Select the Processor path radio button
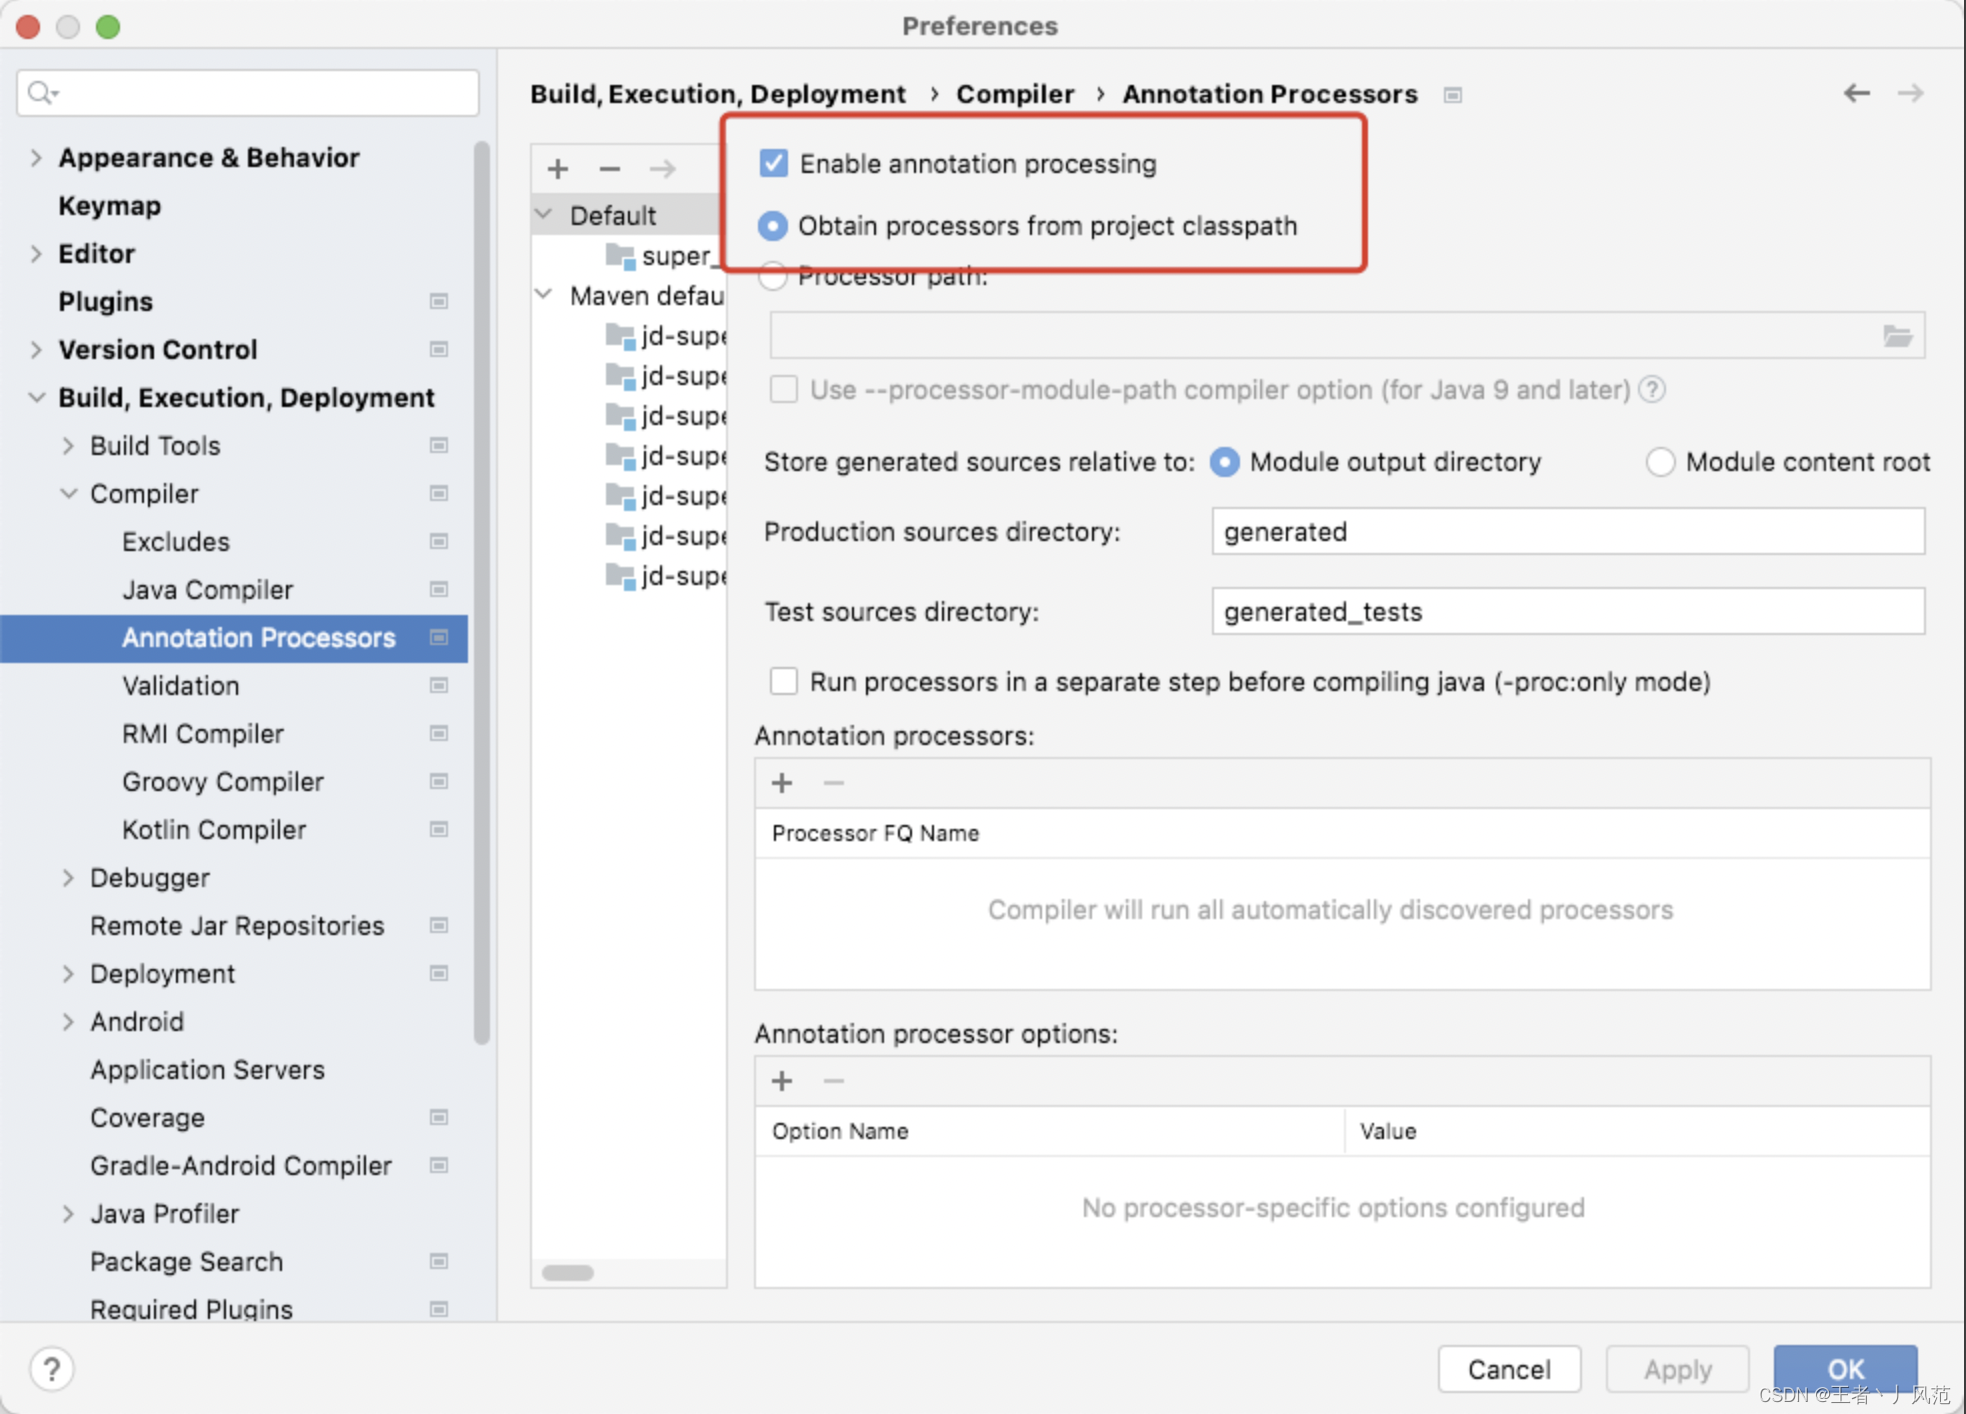This screenshot has height=1414, width=1966. [772, 277]
